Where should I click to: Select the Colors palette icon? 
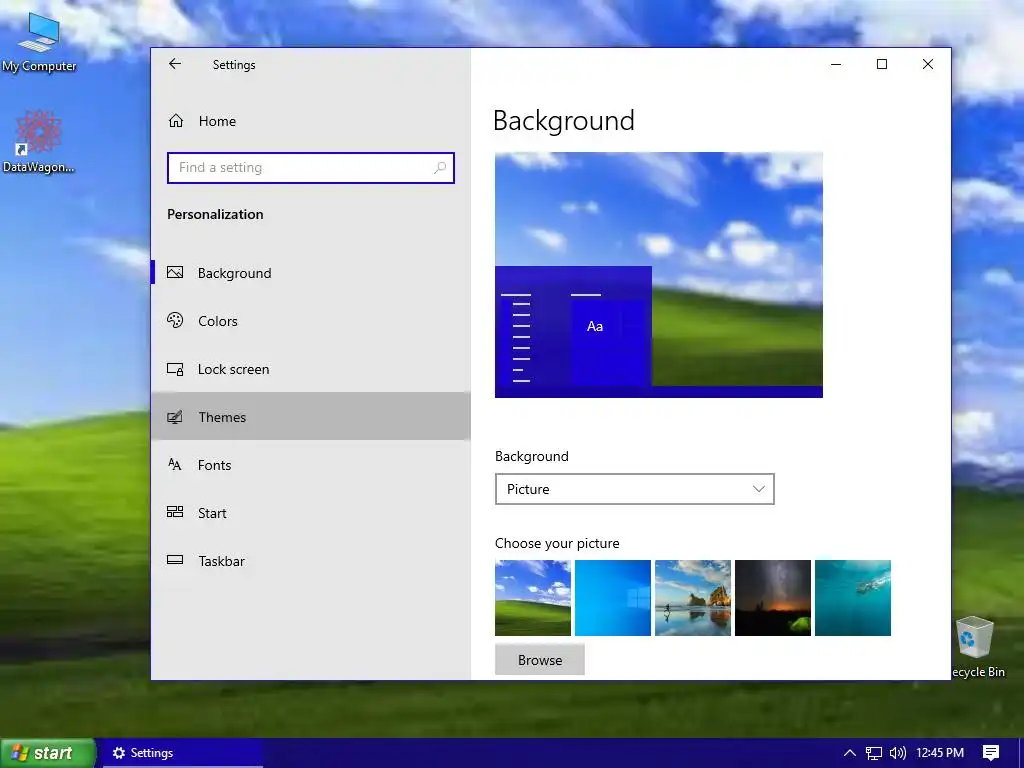click(175, 321)
